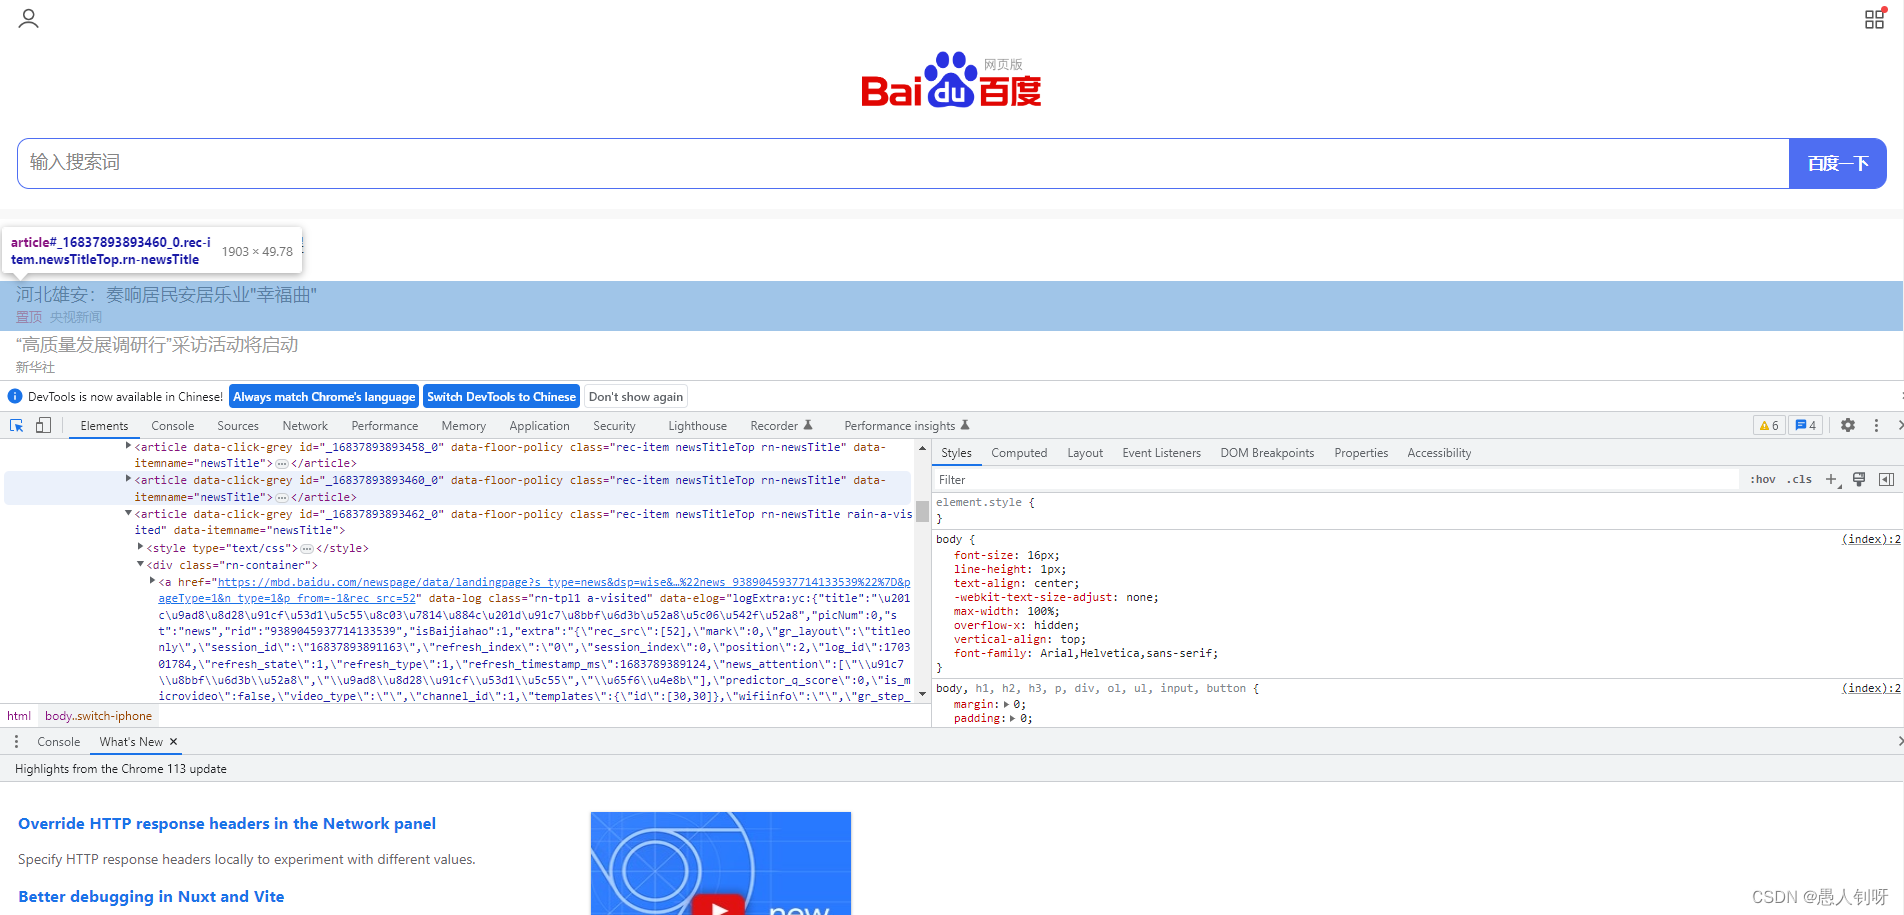Open the DOM Breakpoints pane tab

click(1267, 453)
